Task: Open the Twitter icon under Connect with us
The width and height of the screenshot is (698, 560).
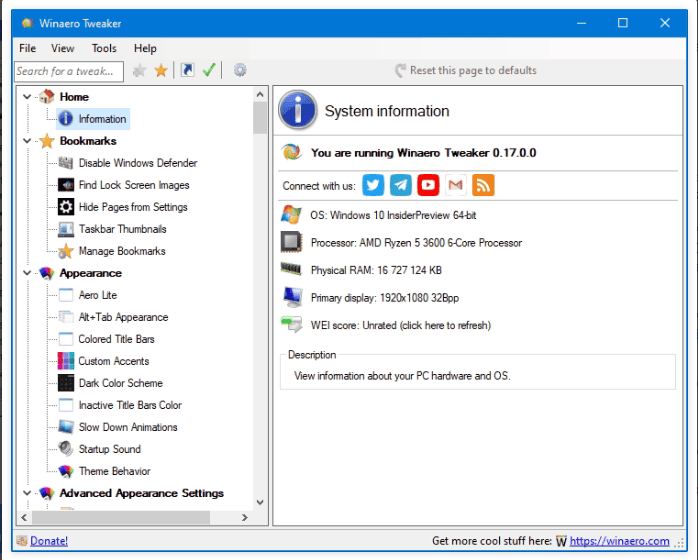Action: coord(373,185)
